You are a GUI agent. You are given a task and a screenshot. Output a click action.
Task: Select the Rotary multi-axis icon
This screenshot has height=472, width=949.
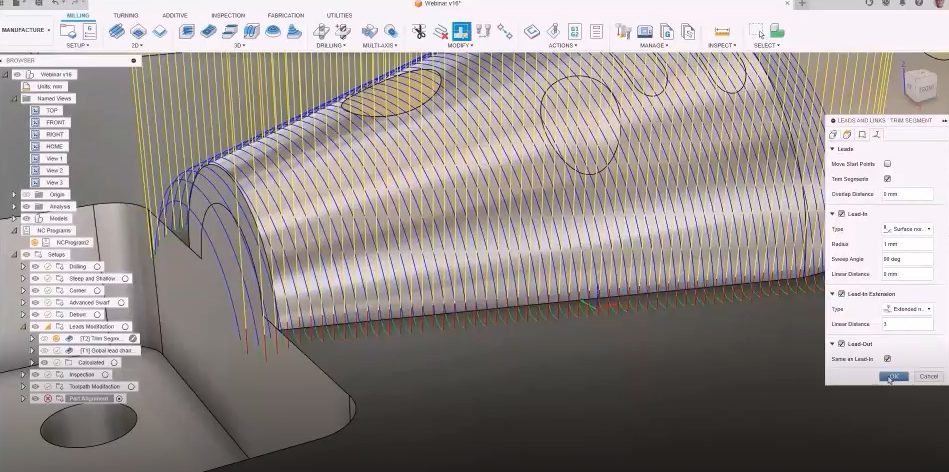[390, 31]
